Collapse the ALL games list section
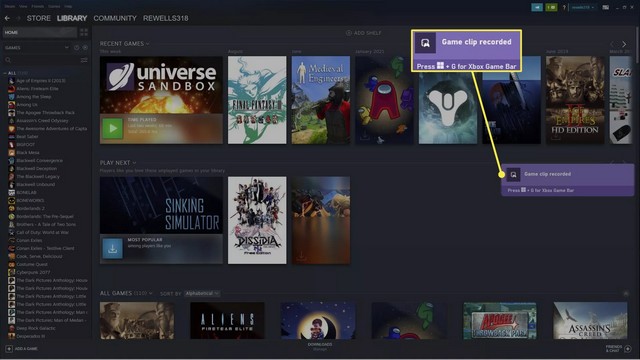Screen dimensions: 640x360 point(5,73)
